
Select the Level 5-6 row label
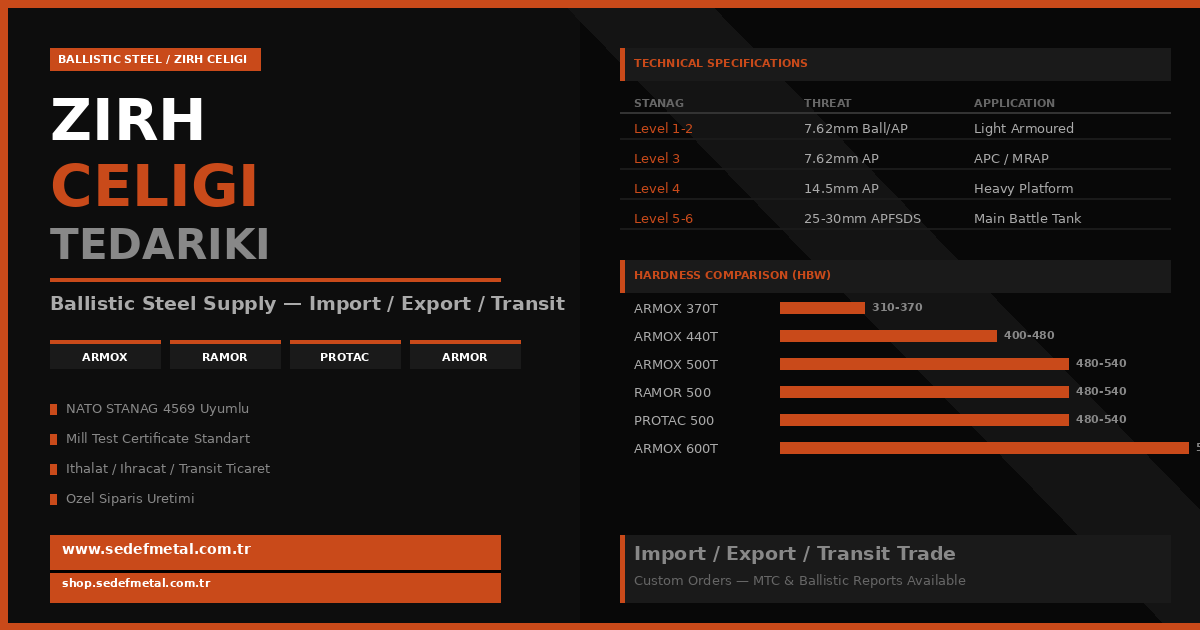point(663,219)
